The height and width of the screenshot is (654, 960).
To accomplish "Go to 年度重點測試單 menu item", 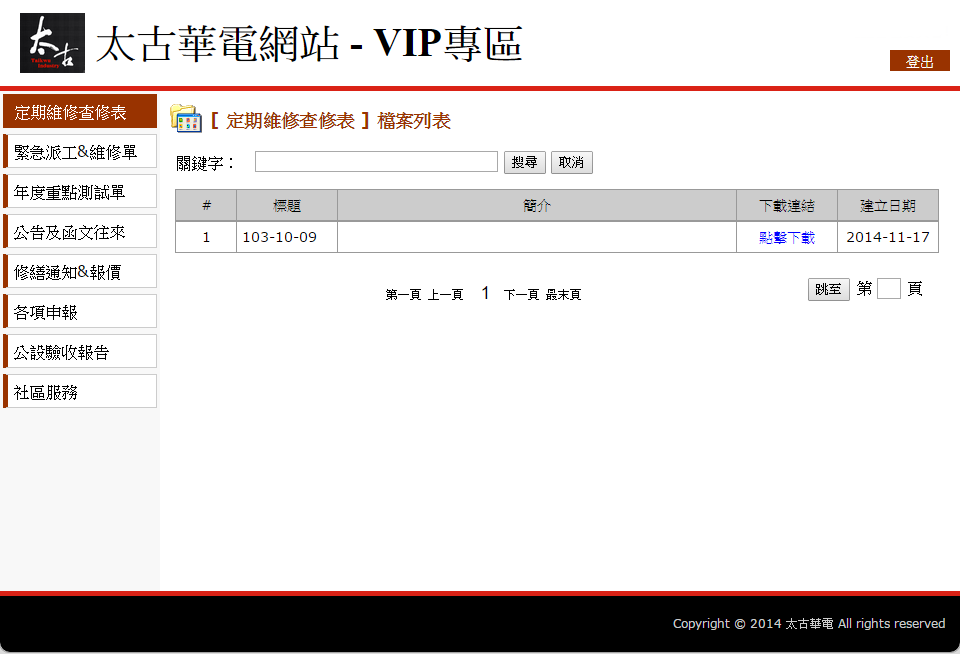I will pyautogui.click(x=80, y=192).
